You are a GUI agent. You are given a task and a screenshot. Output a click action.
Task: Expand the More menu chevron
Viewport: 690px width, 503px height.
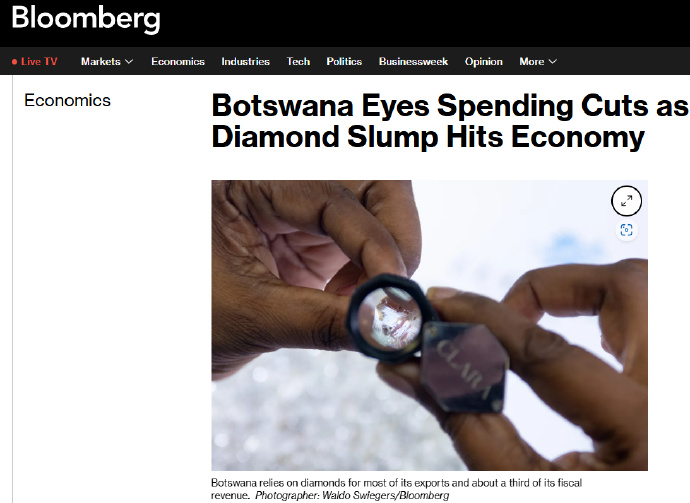coord(553,62)
